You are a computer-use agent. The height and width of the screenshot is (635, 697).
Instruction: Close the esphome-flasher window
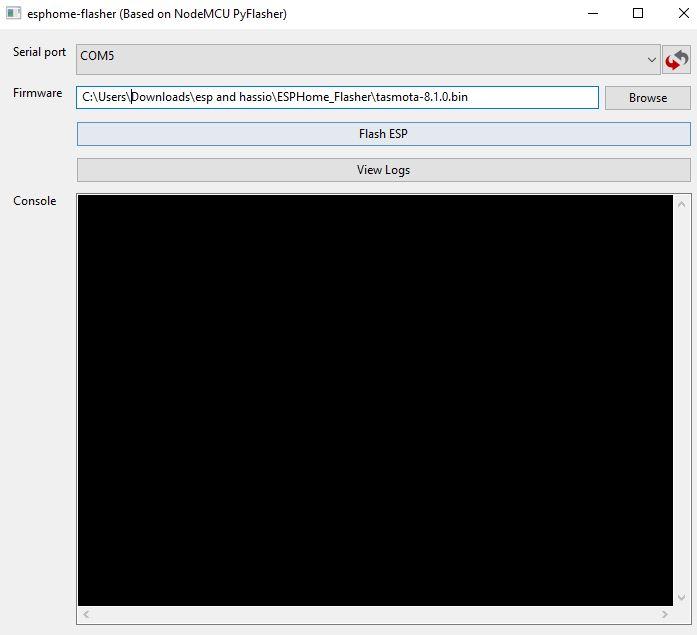tap(684, 13)
